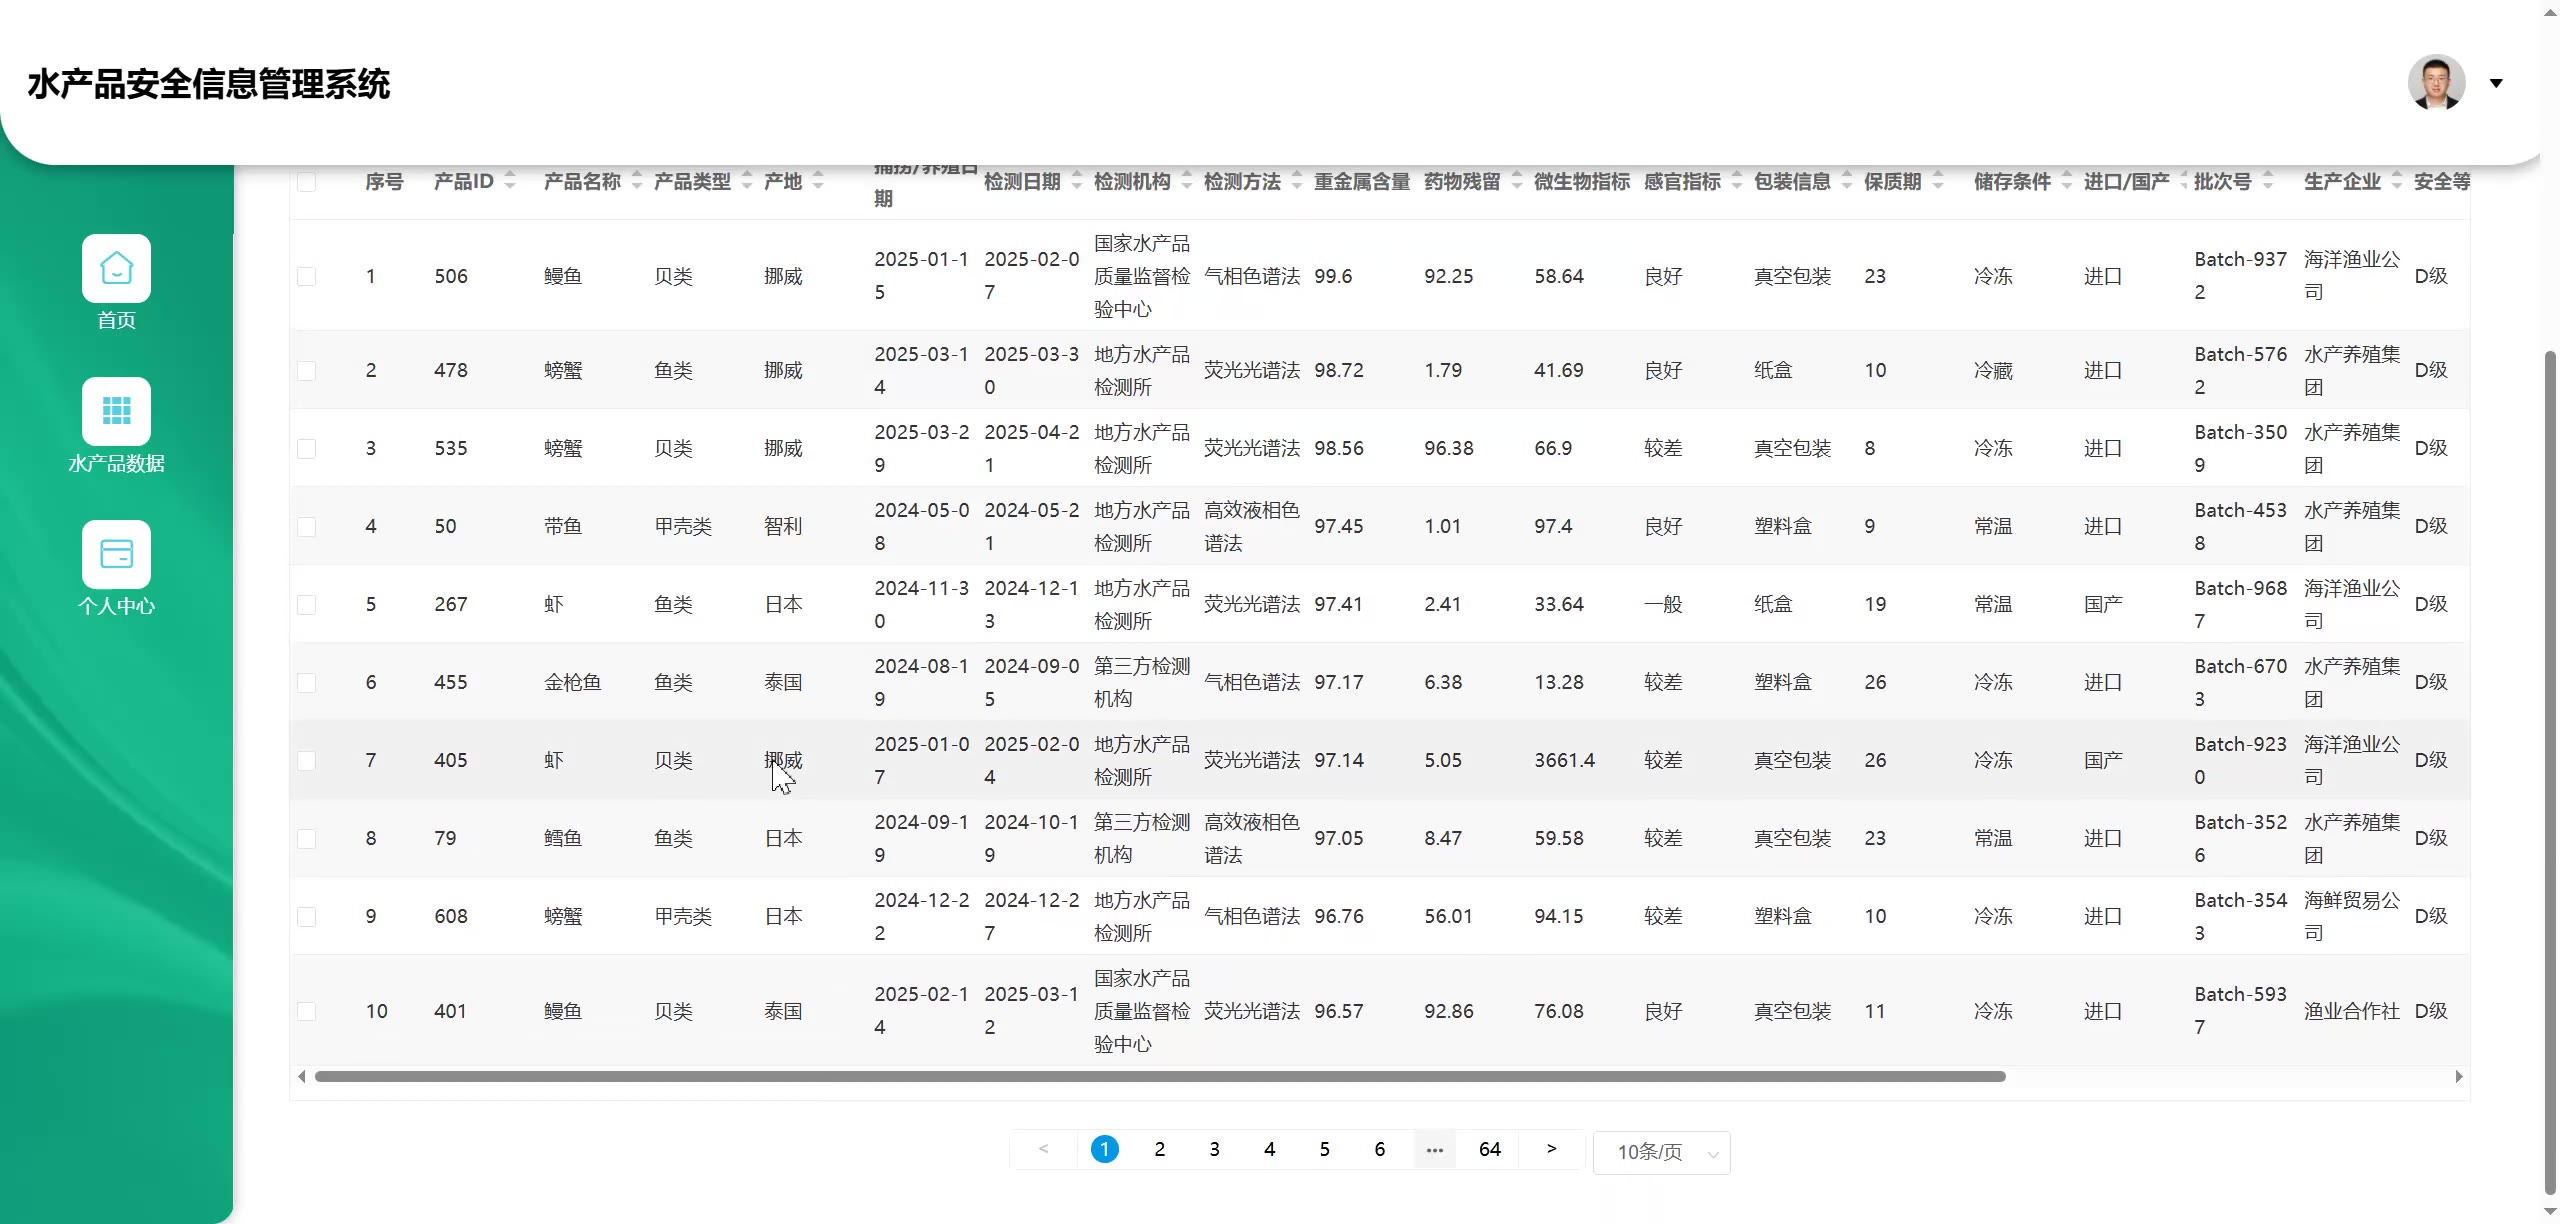This screenshot has width=2560, height=1224.
Task: Open the 水产品数据 grid icon
Action: coord(116,411)
